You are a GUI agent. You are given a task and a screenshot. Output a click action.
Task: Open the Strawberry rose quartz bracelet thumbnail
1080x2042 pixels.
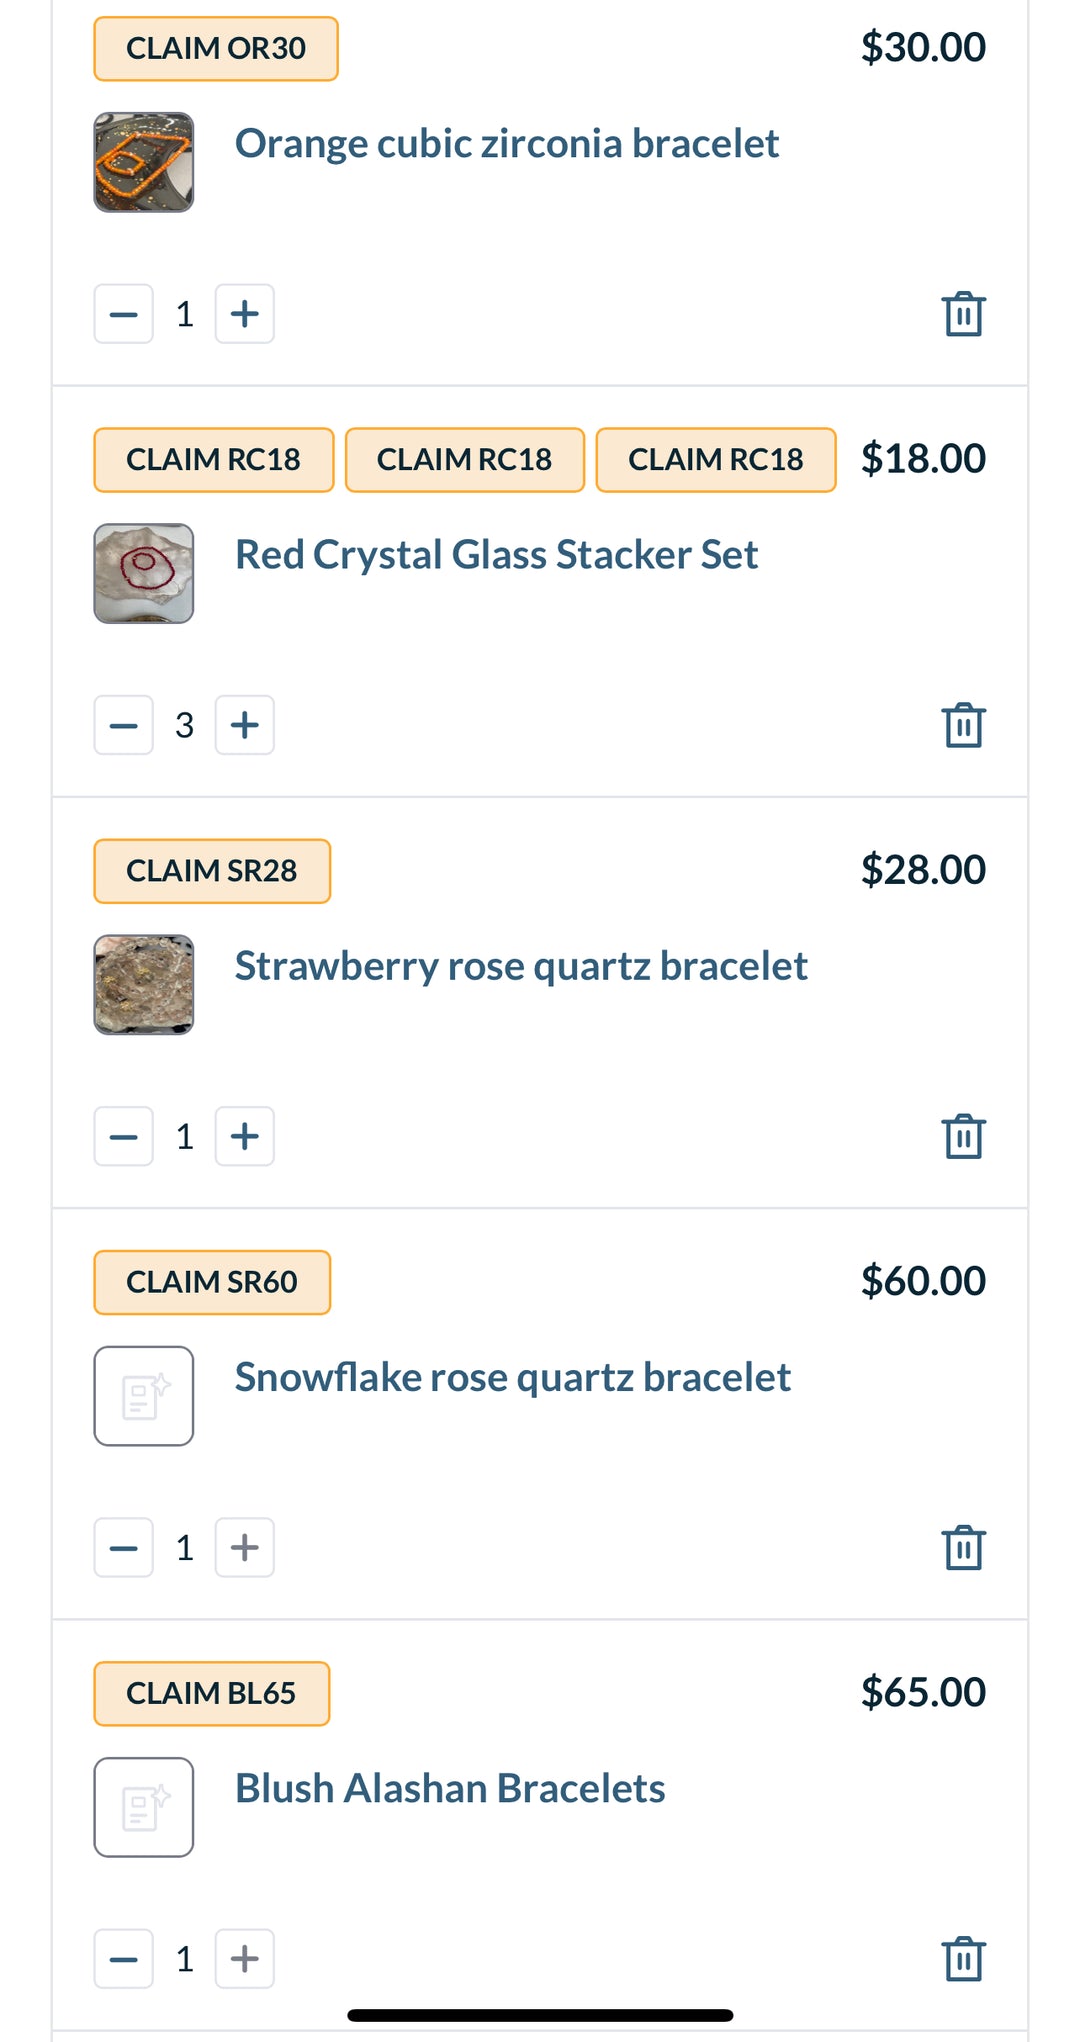tap(144, 985)
